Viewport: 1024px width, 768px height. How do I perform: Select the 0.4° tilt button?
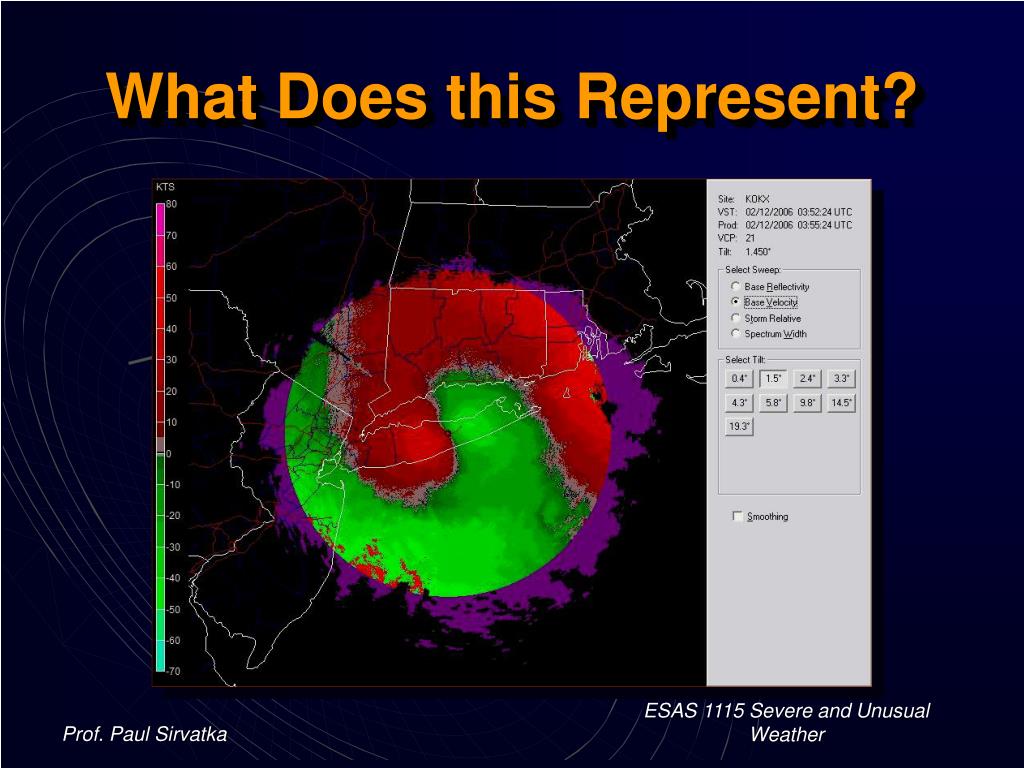coord(739,379)
